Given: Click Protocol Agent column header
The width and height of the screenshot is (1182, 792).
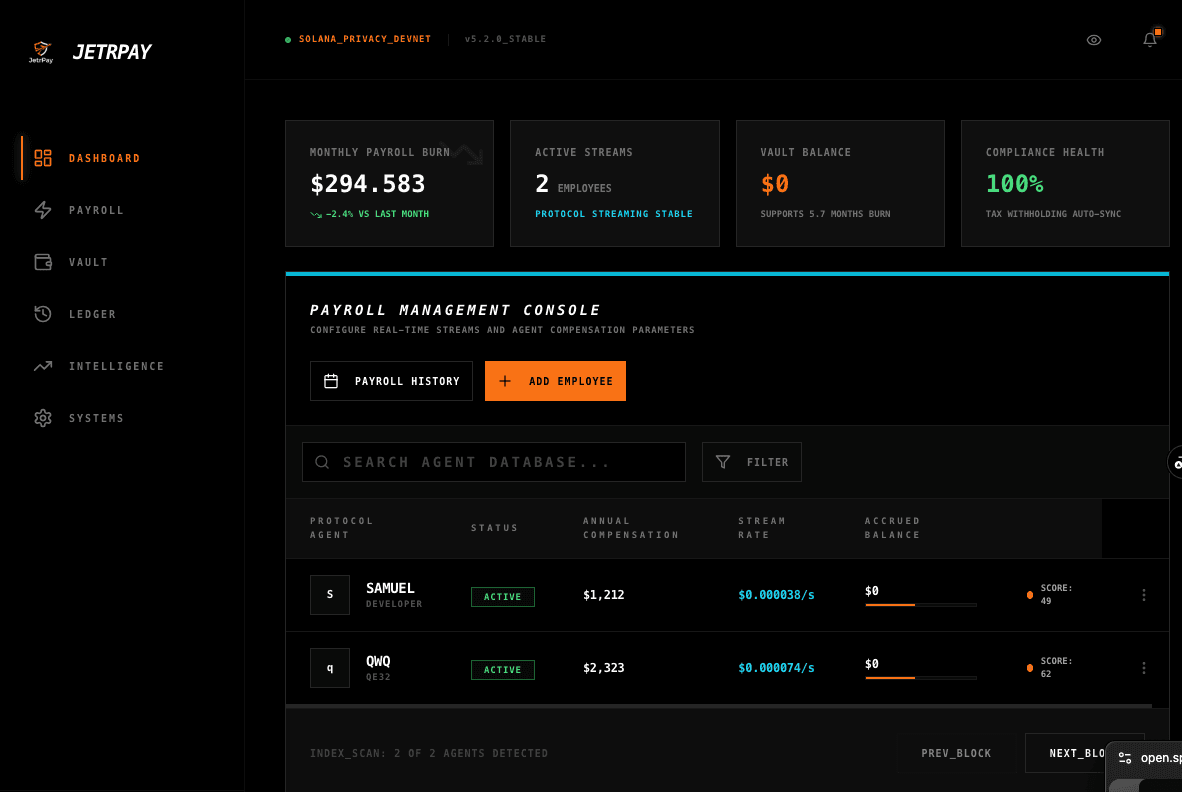Looking at the screenshot, I should click(341, 527).
